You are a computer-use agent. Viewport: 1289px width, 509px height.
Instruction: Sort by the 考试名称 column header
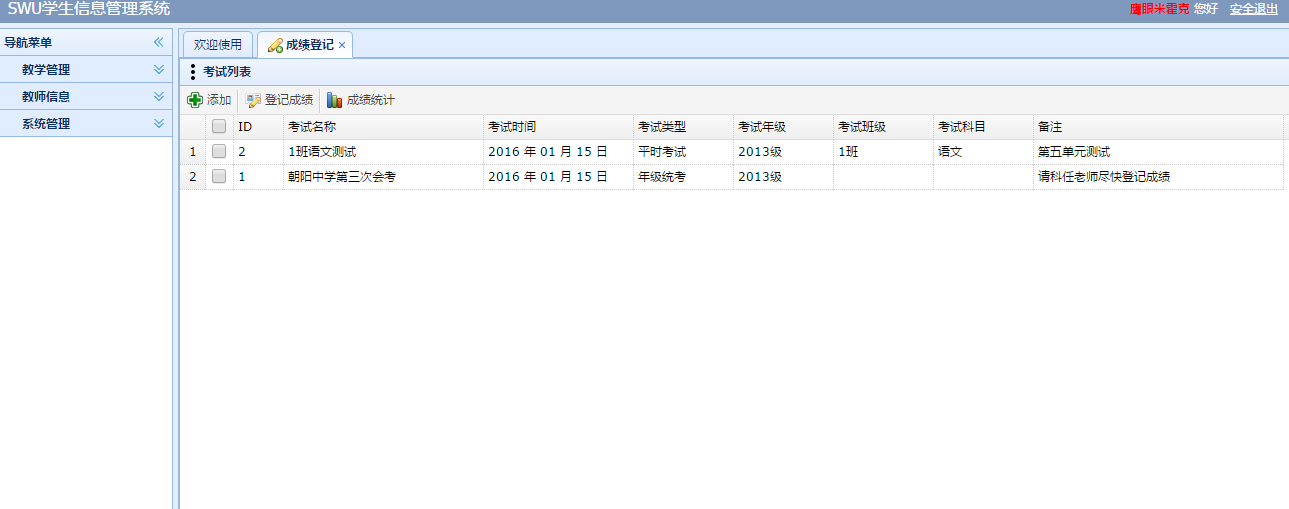click(383, 127)
